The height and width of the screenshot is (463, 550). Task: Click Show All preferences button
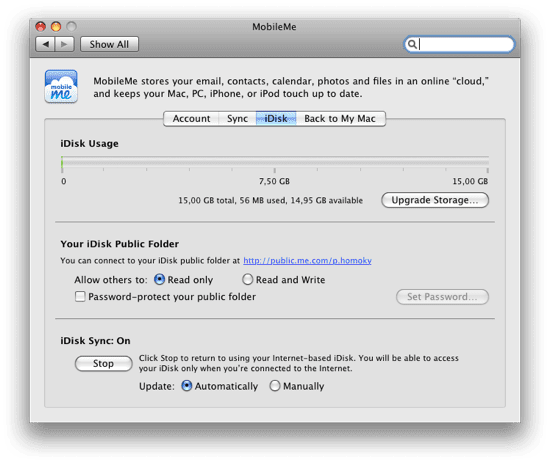(109, 44)
